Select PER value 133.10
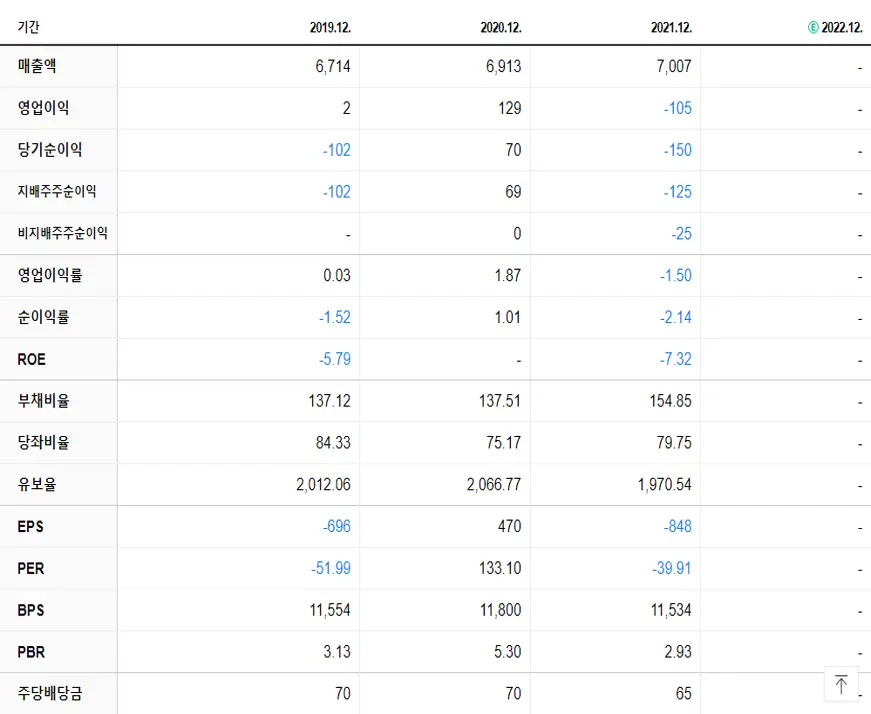Viewport: 871px width, 714px height. coord(500,568)
